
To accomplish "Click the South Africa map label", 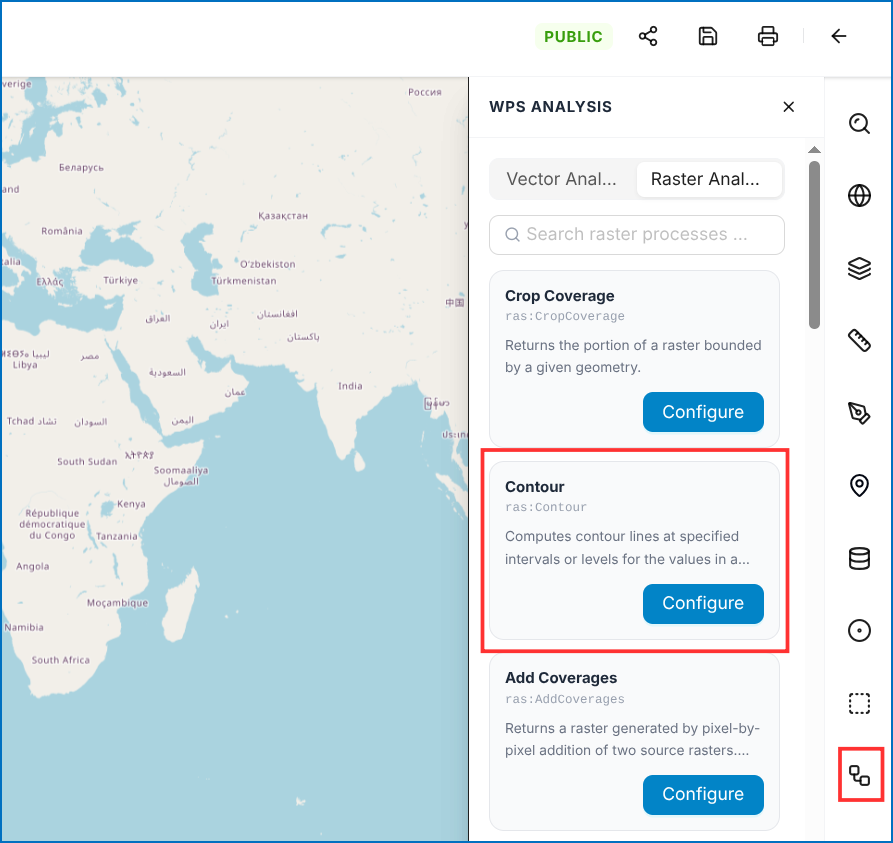I will click(x=61, y=660).
